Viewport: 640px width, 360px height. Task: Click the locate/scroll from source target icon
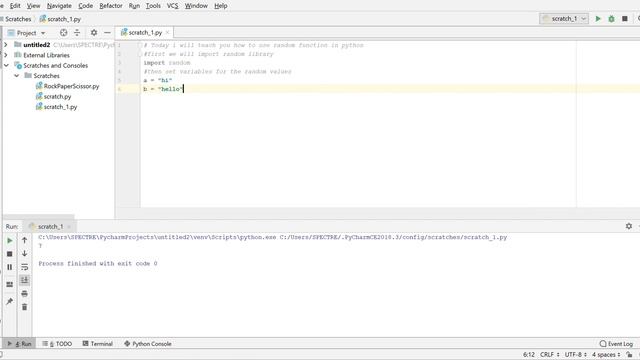pos(63,33)
